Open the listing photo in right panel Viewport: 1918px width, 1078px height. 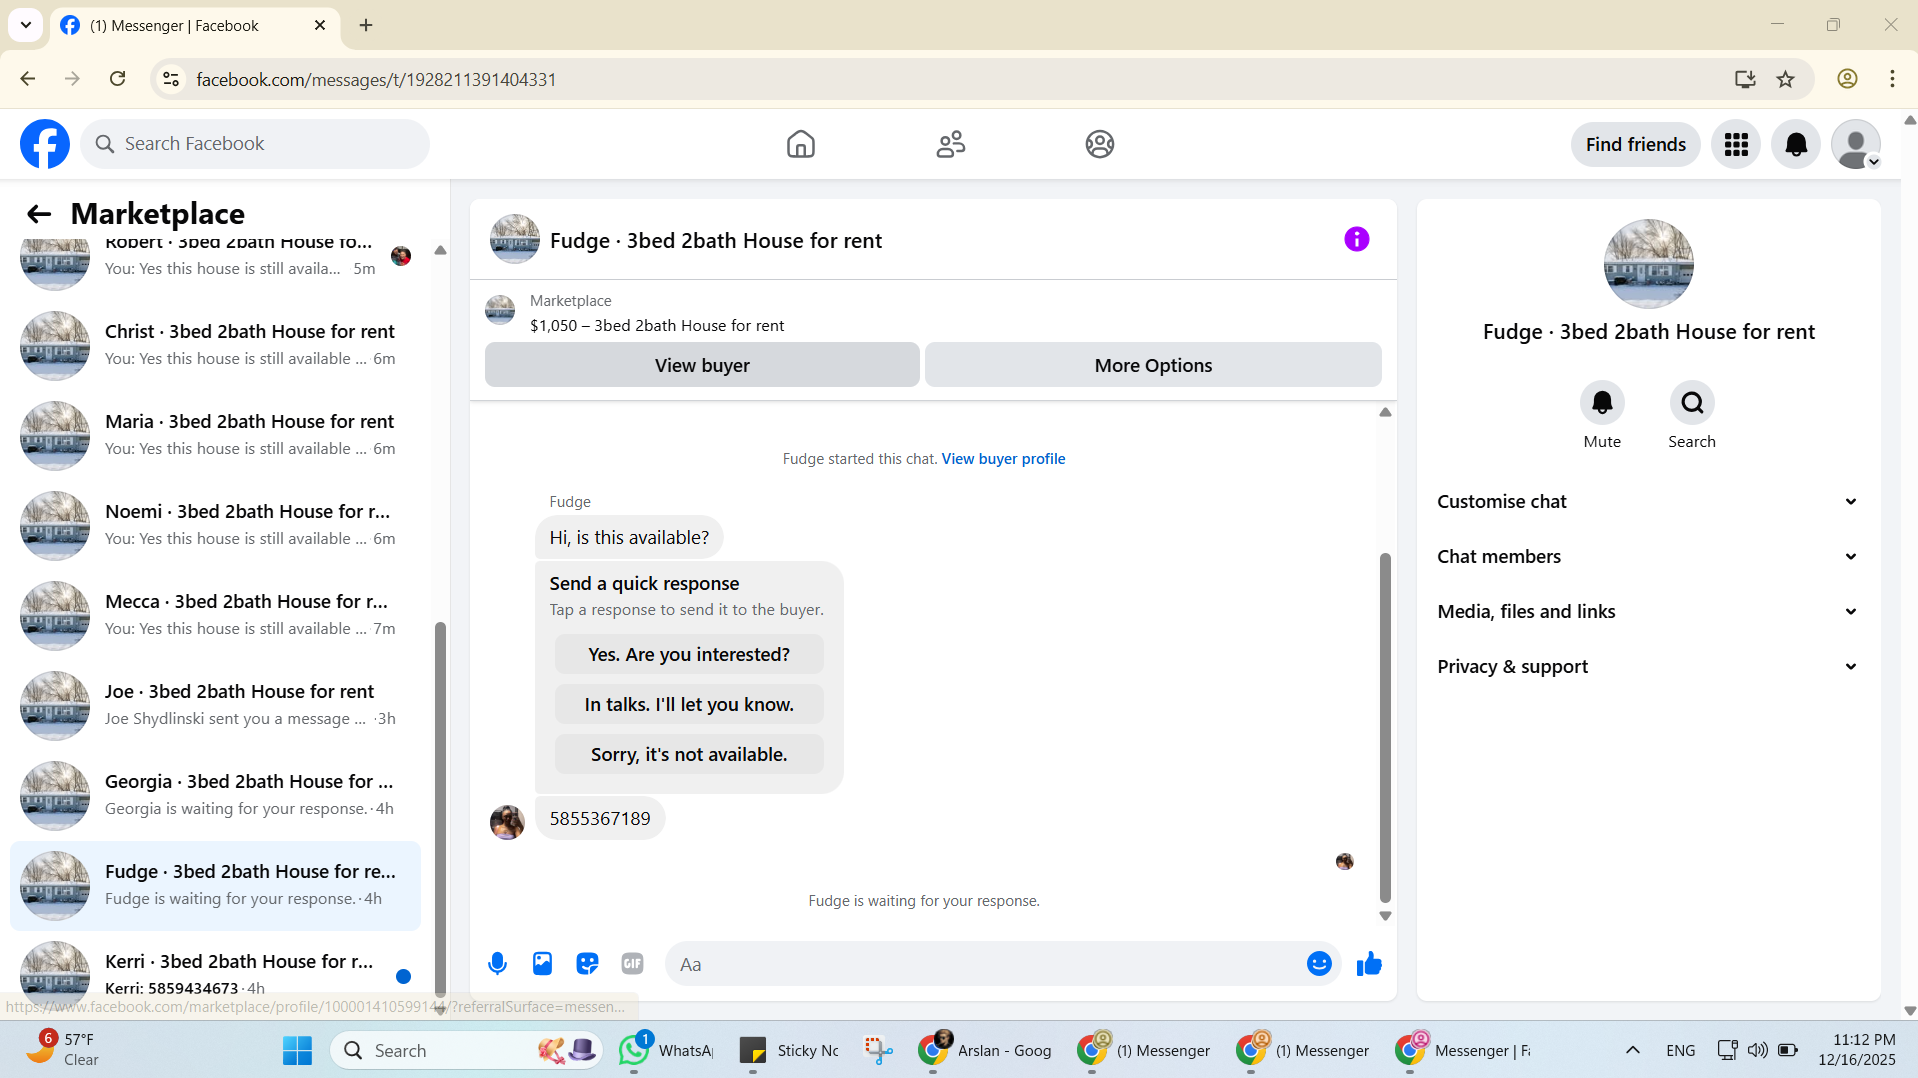pyautogui.click(x=1648, y=264)
